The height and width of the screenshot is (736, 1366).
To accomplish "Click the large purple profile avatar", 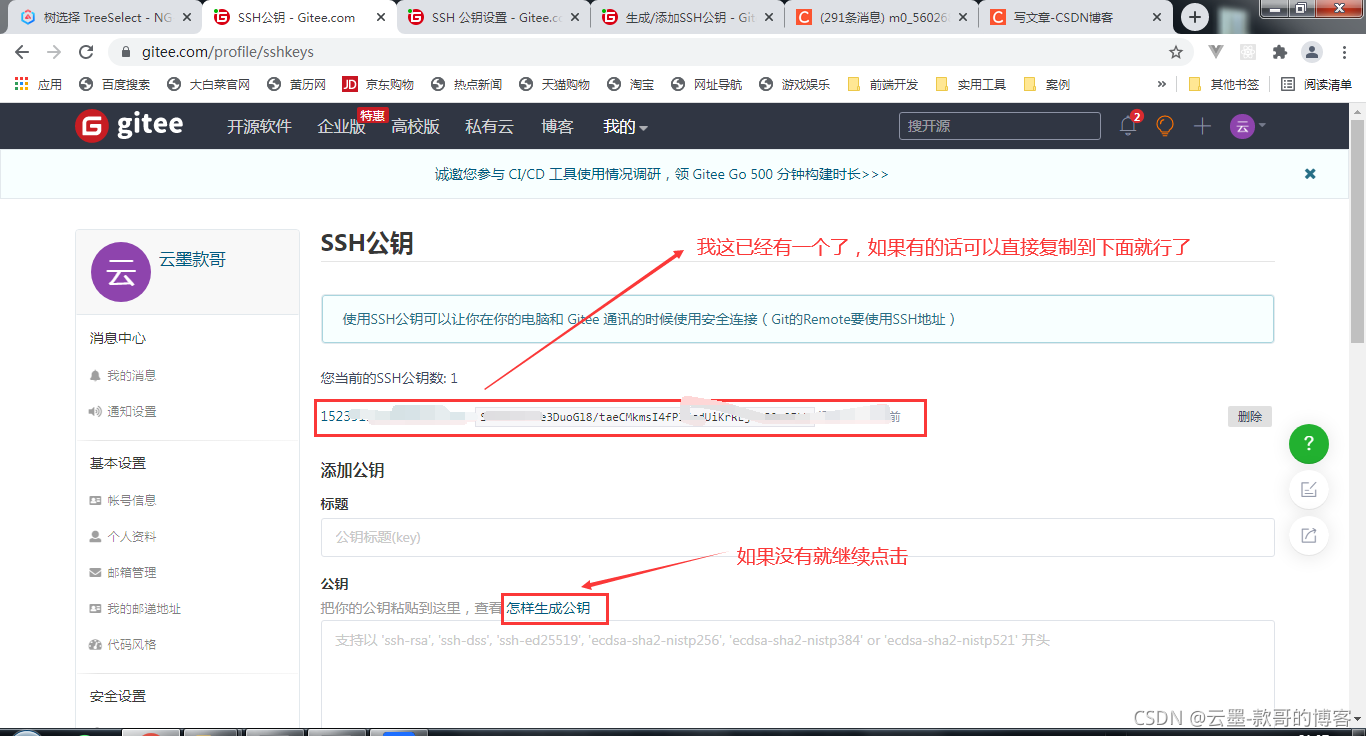I will click(x=121, y=272).
